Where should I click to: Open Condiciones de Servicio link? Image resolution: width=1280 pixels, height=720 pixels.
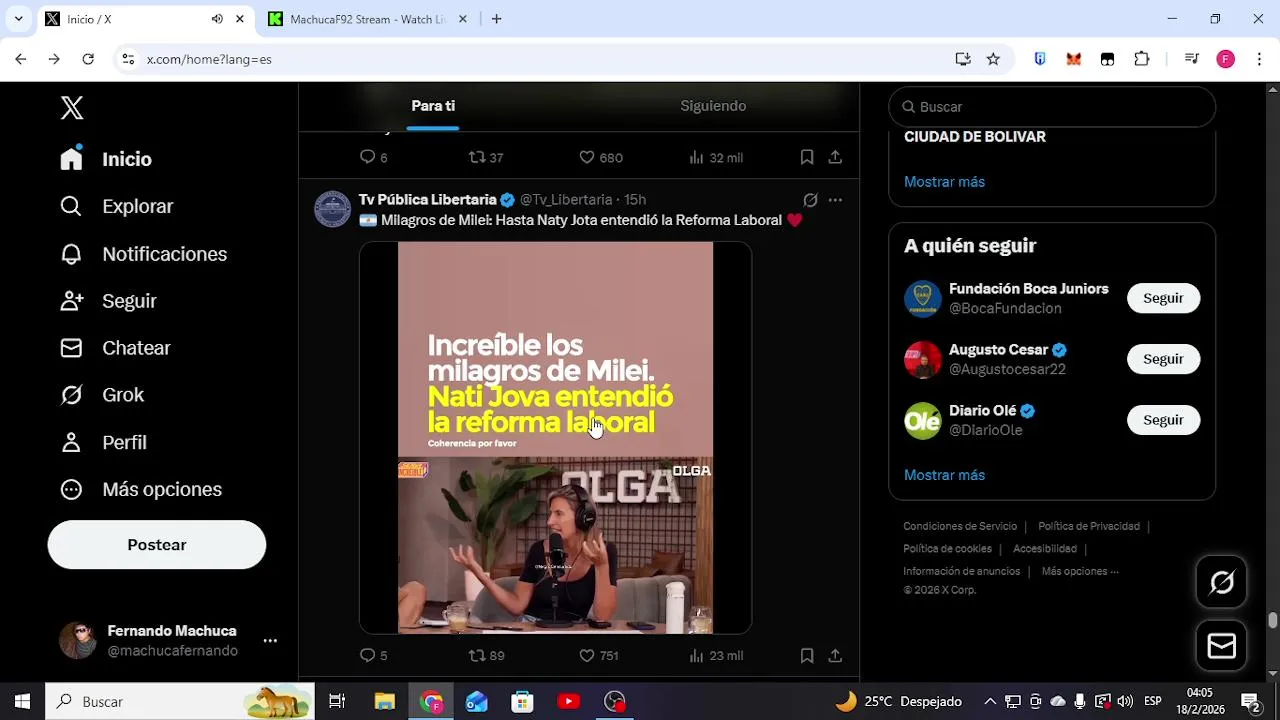960,526
